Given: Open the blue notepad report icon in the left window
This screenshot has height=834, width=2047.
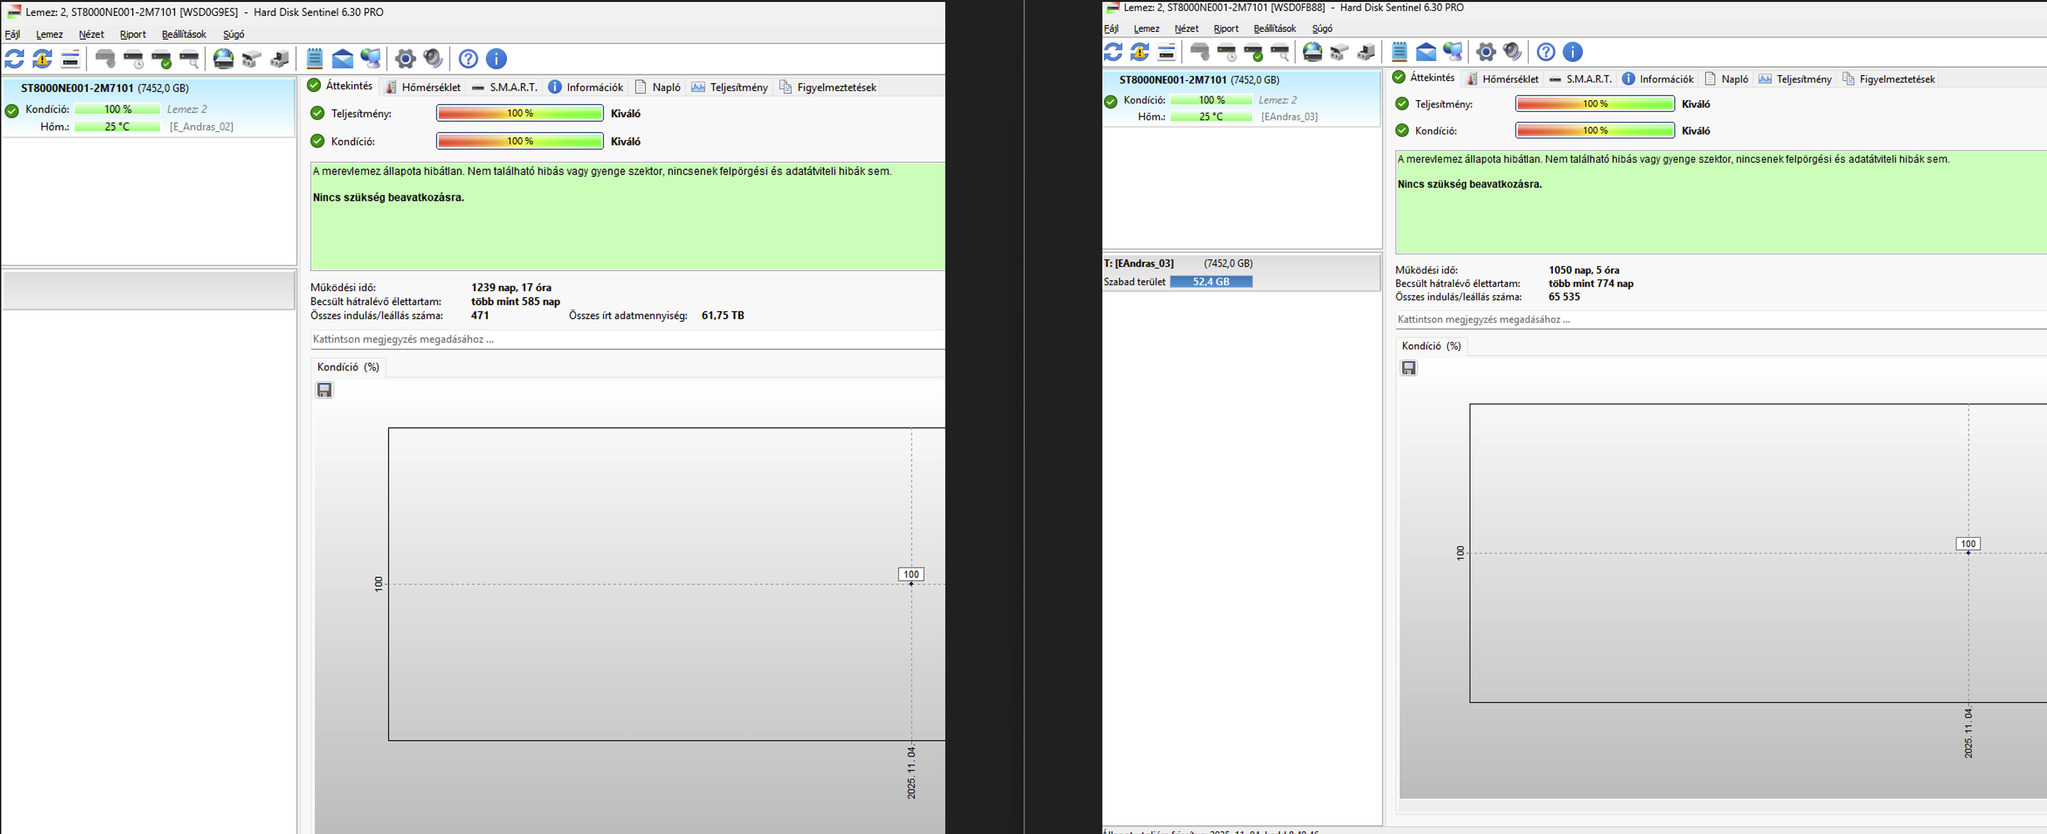Looking at the screenshot, I should [x=315, y=59].
